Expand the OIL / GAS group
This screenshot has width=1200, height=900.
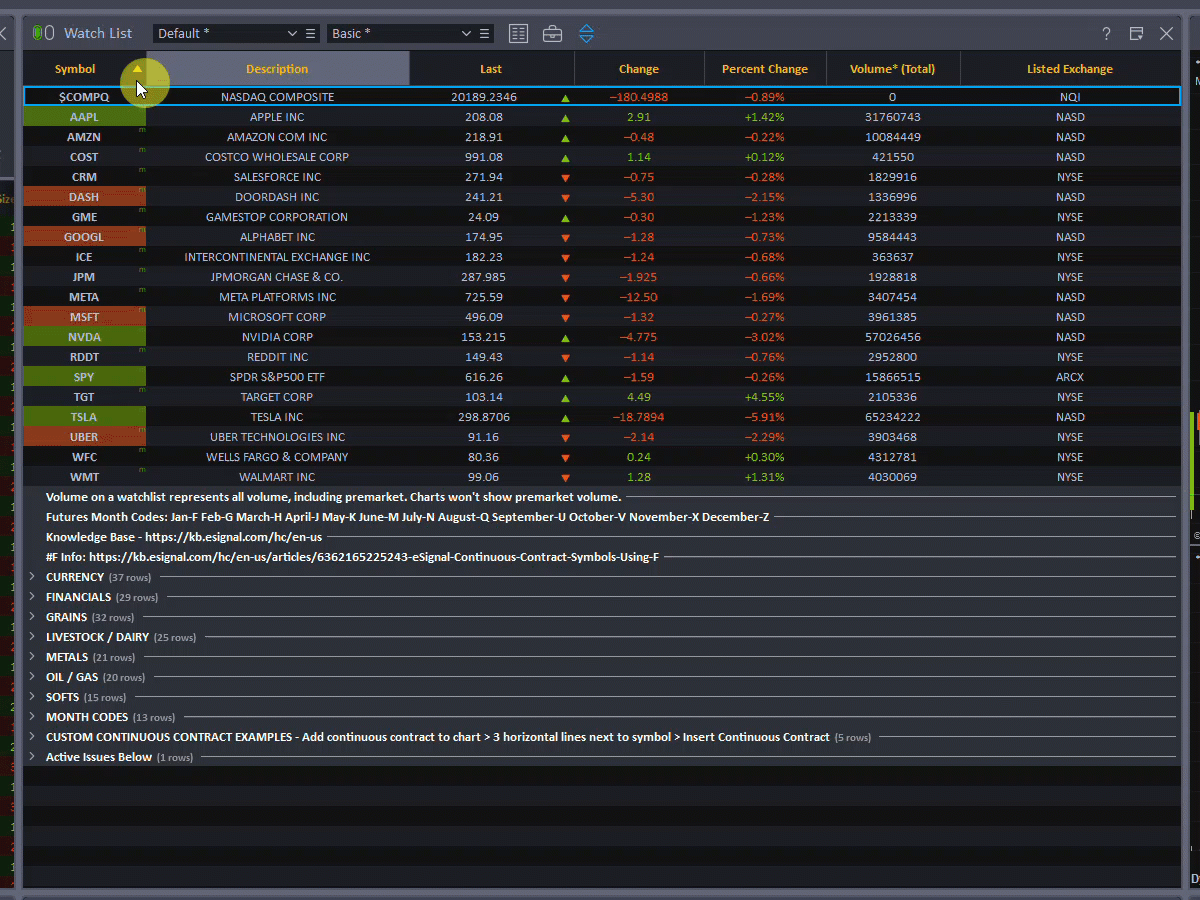(x=33, y=677)
